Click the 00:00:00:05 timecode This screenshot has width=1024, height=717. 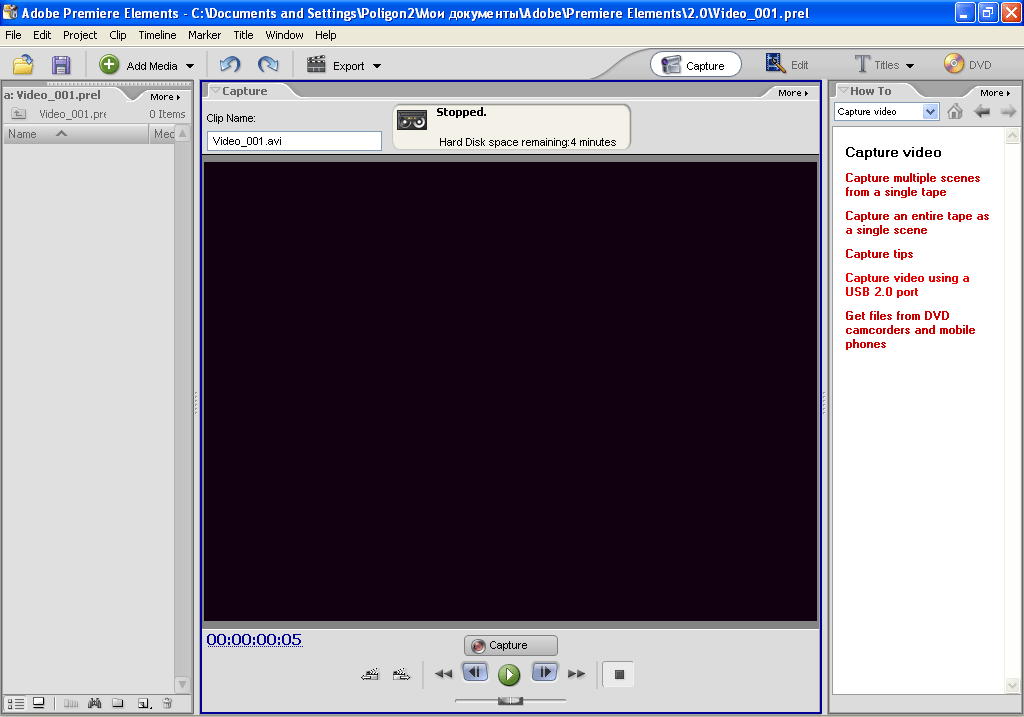254,639
